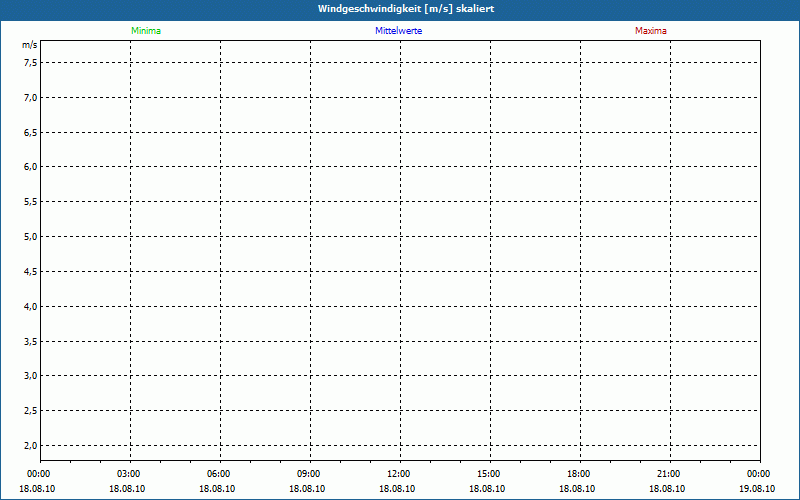The image size is (800, 500).
Task: Click the '6,5' y-axis value
Action: pos(31,132)
